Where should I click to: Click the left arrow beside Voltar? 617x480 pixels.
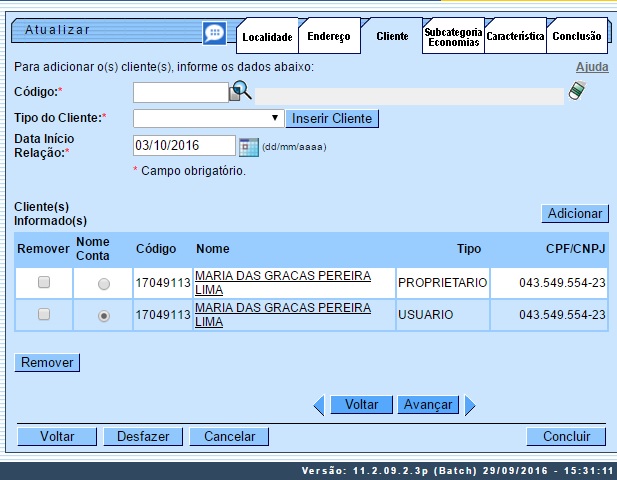tap(320, 405)
